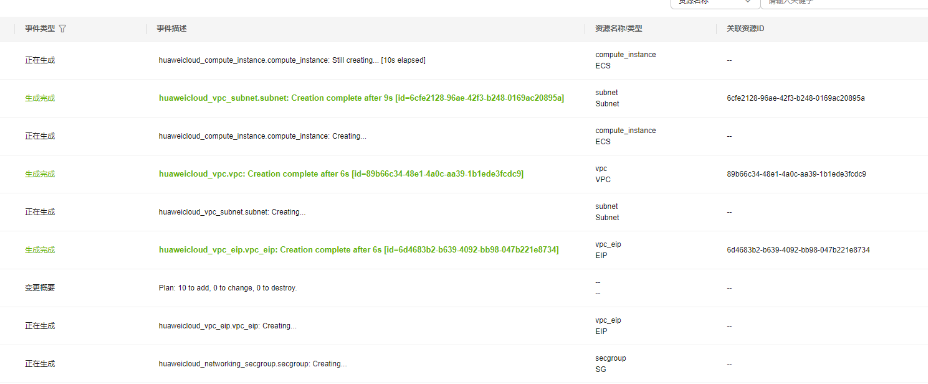Select the 正在生成 status in 'subnet: Creating...' row

[40, 212]
